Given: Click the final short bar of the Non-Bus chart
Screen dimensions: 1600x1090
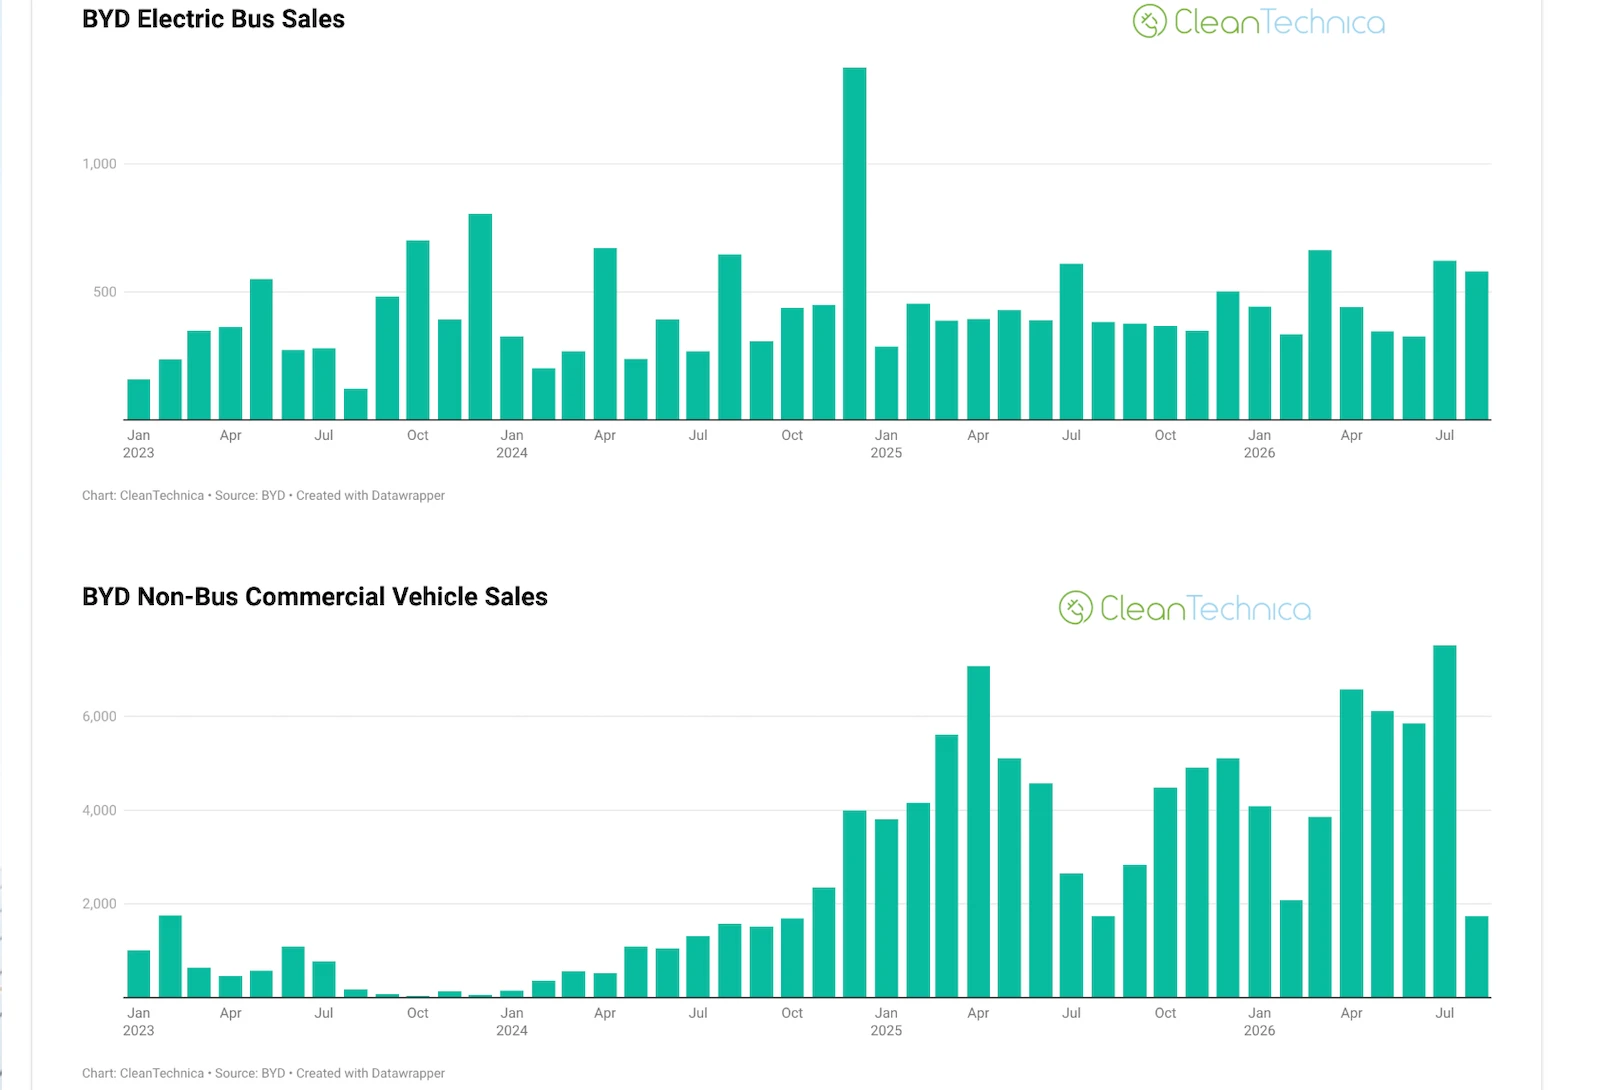Looking at the screenshot, I should pyautogui.click(x=1477, y=957).
